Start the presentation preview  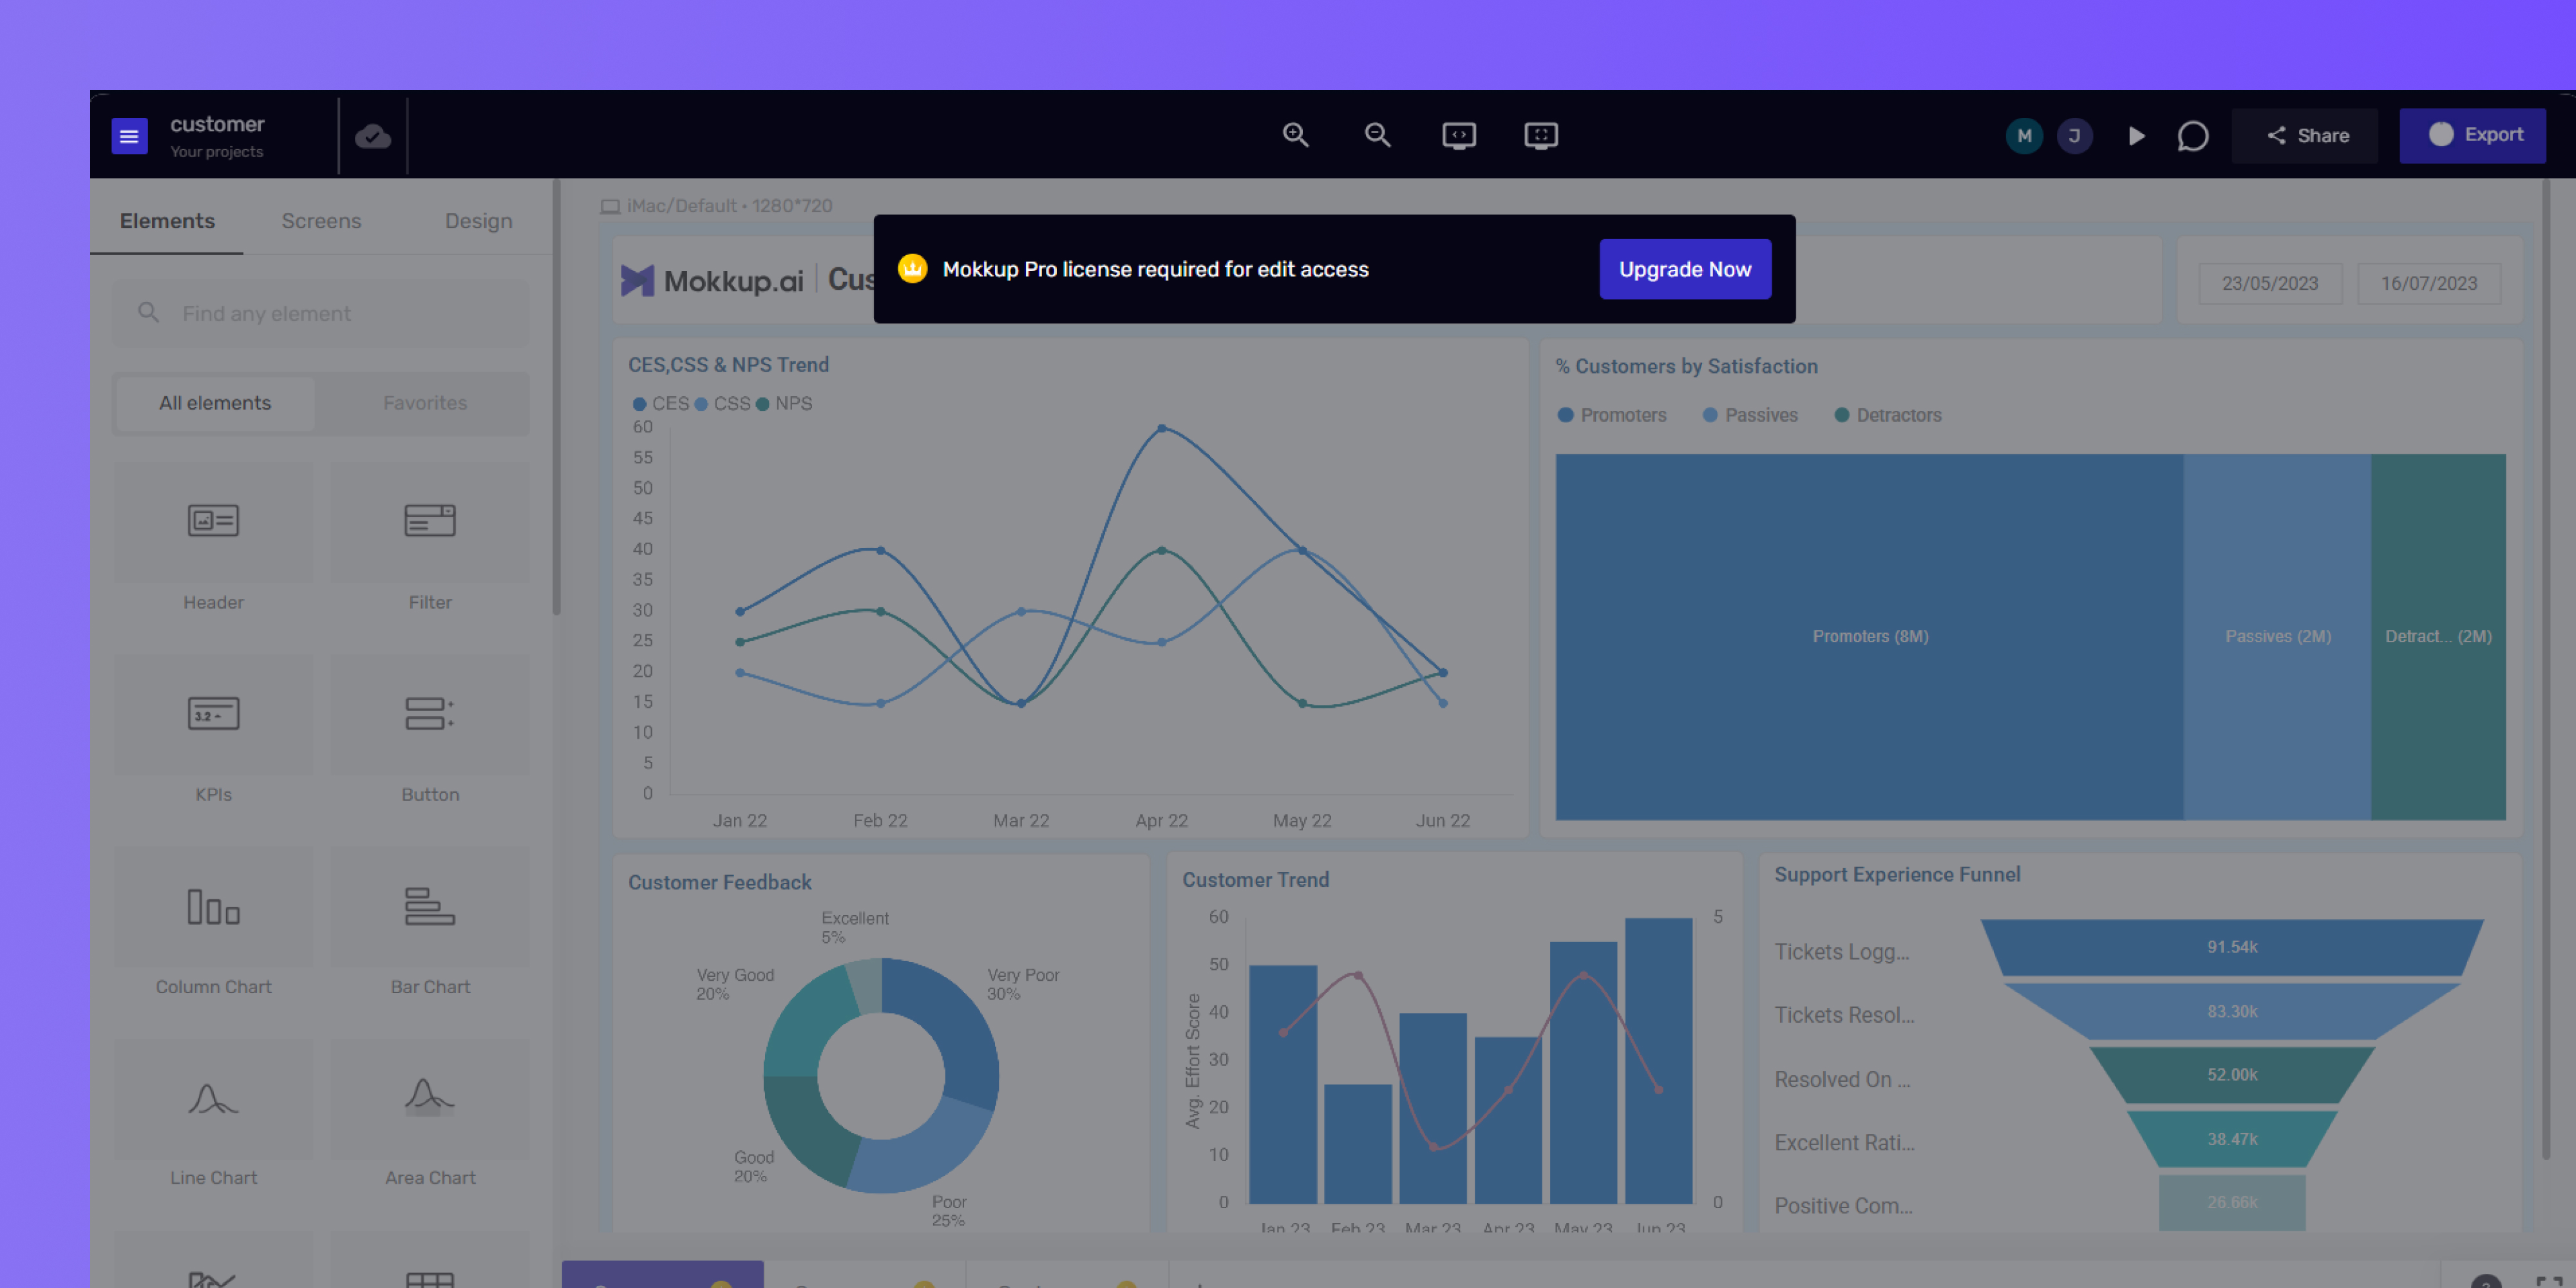click(2136, 136)
